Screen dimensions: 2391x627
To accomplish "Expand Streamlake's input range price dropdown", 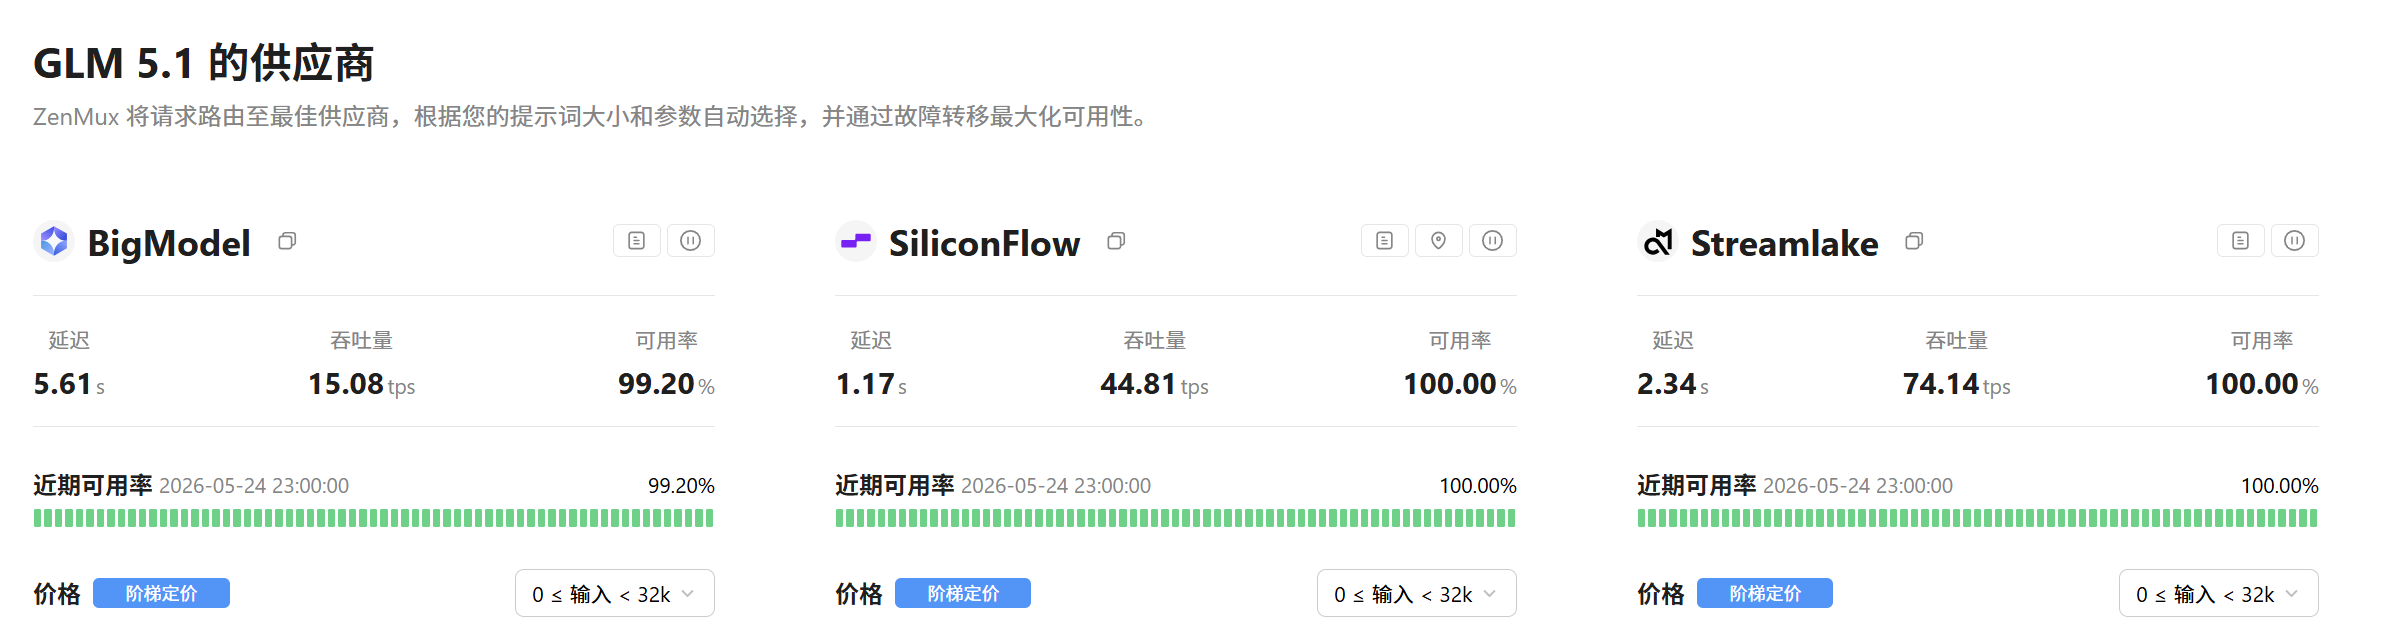I will (2219, 594).
